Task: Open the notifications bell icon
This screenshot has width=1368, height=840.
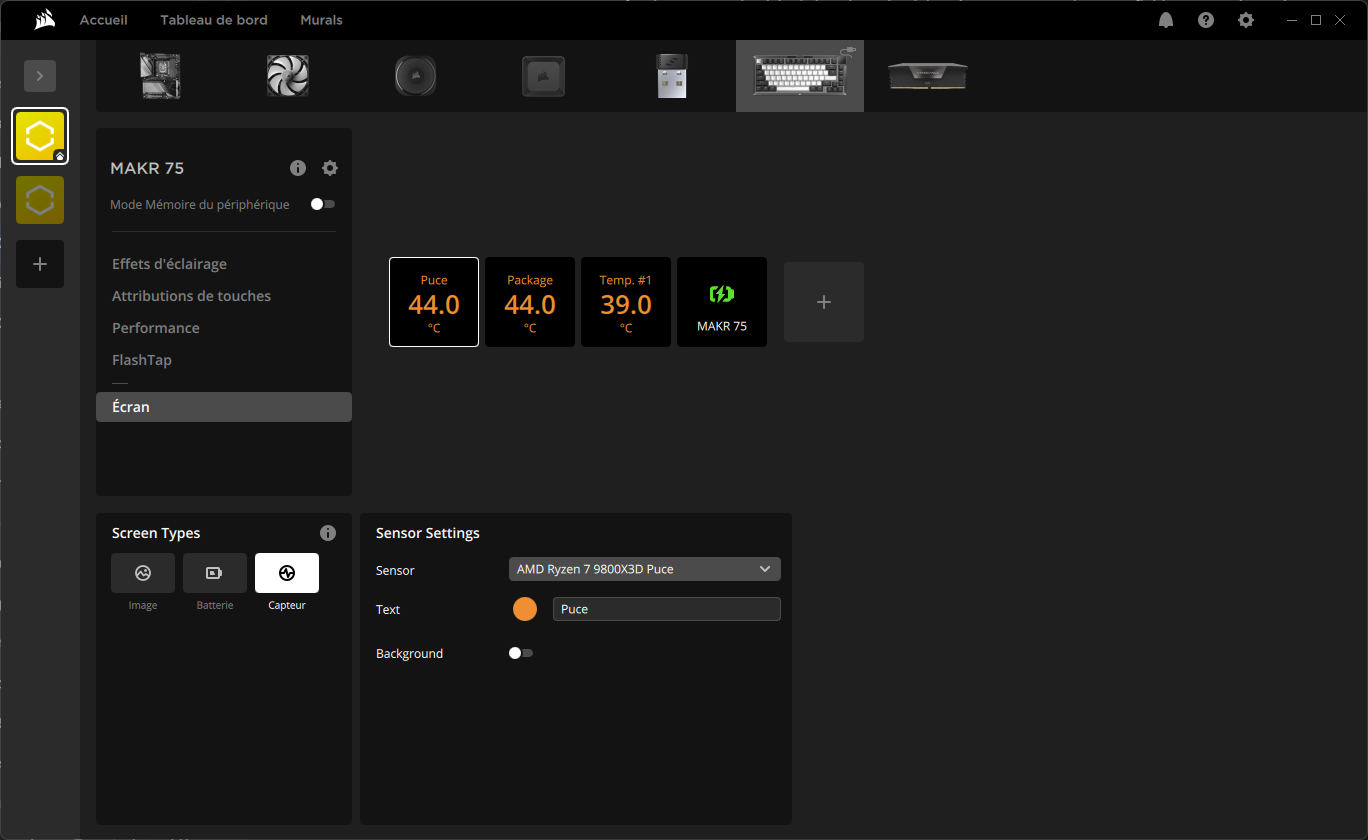Action: point(1166,20)
